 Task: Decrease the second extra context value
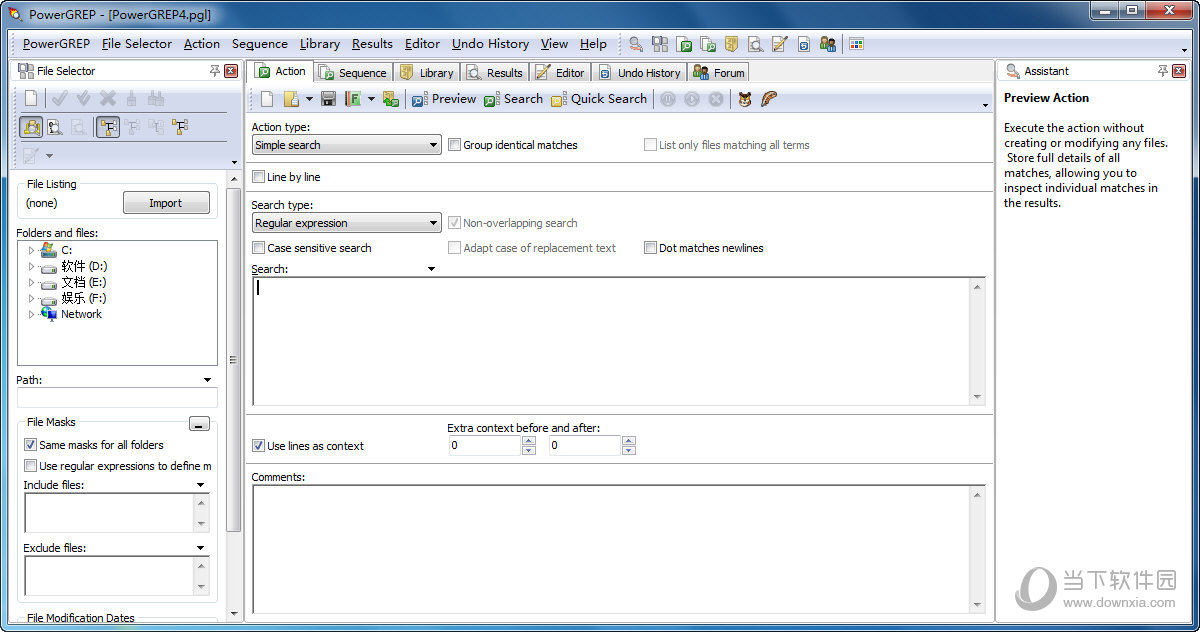click(629, 451)
